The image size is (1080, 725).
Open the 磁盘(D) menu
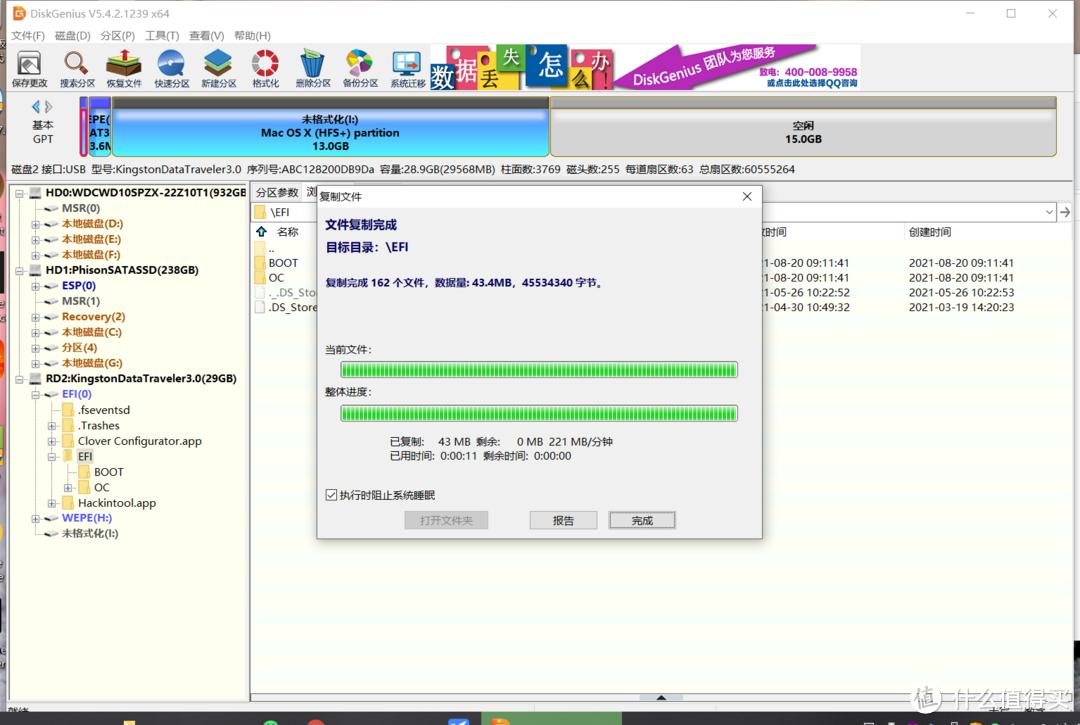click(x=72, y=35)
